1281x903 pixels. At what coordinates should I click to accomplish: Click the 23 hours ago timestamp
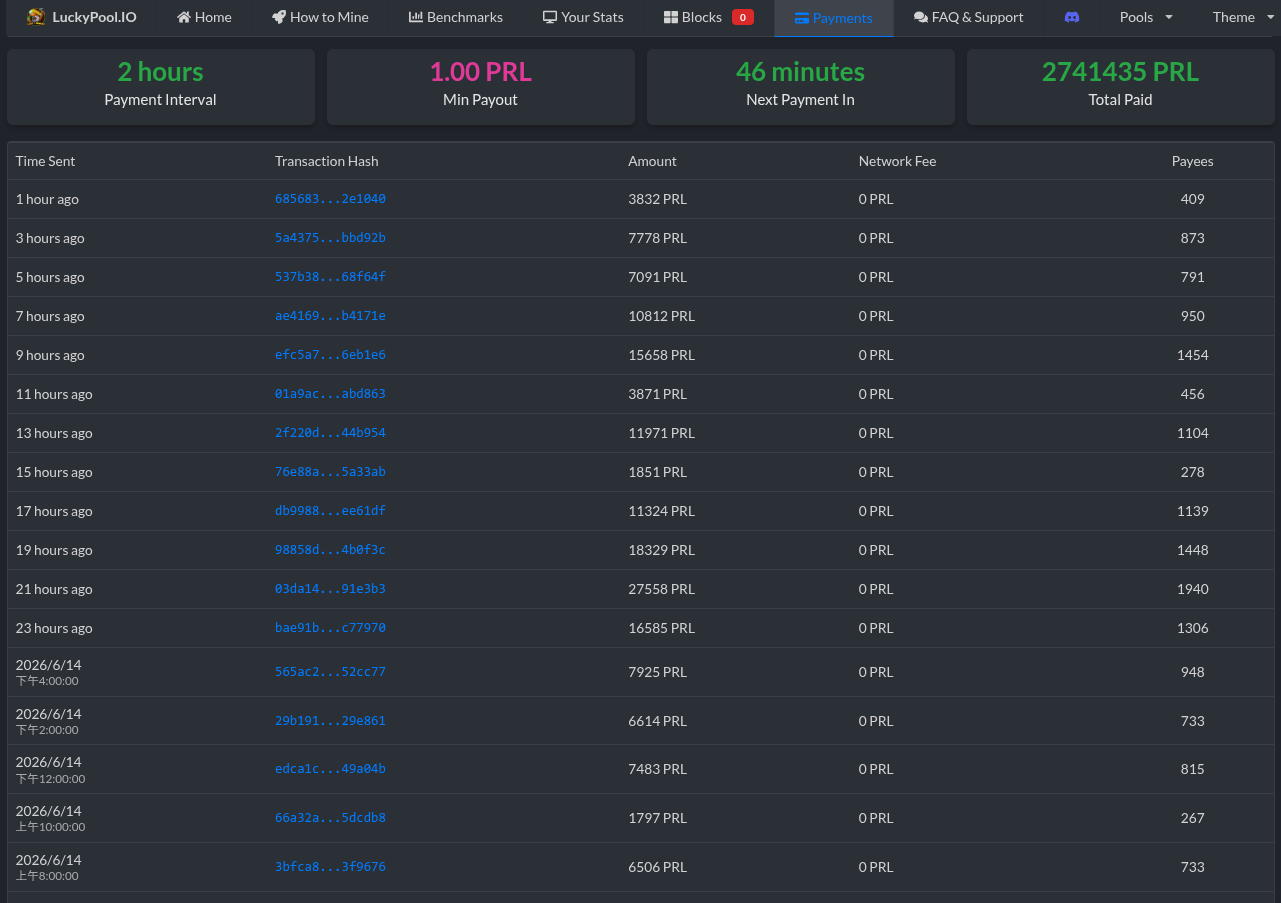pos(54,628)
